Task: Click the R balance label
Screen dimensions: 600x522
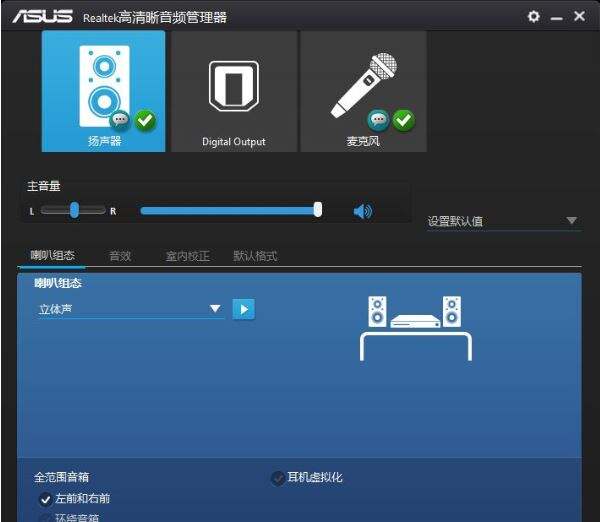Action: [113, 211]
